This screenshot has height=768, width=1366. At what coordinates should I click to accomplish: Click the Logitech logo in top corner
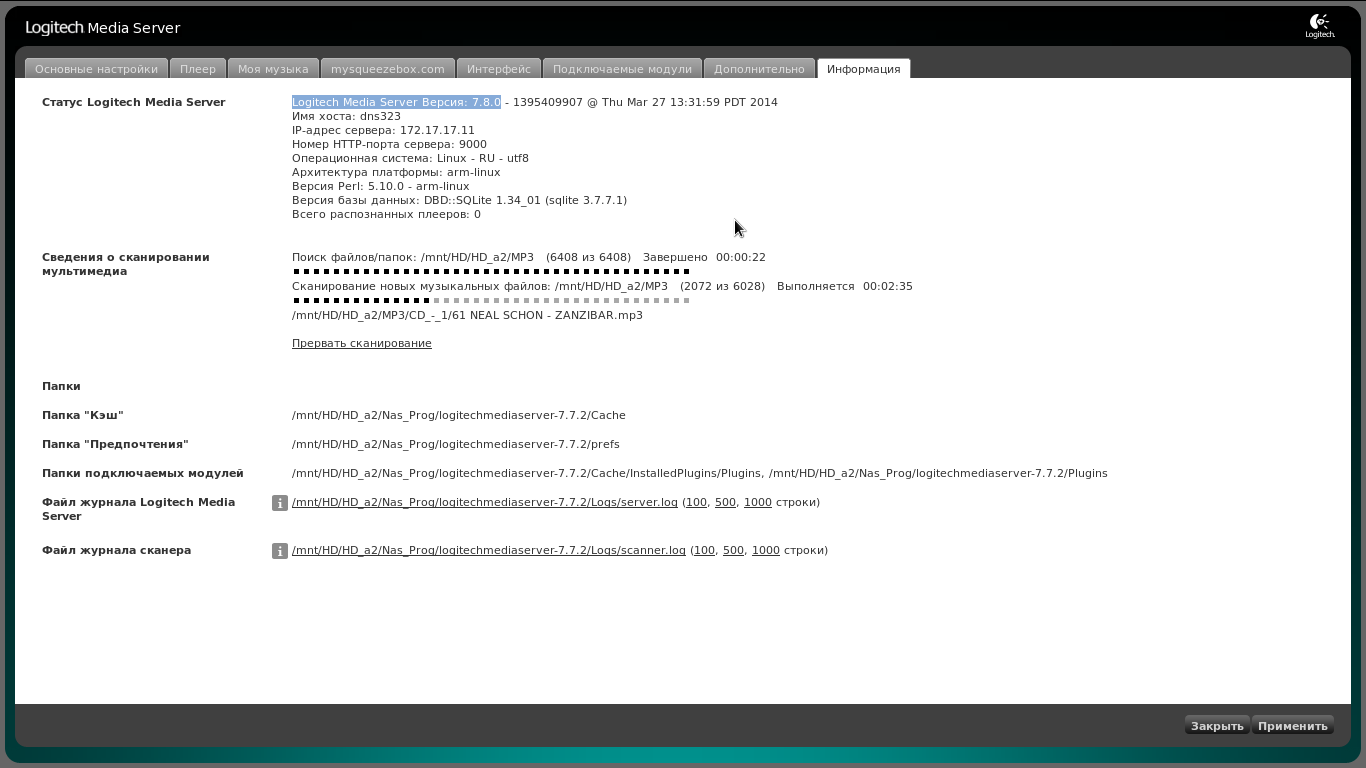[1320, 26]
